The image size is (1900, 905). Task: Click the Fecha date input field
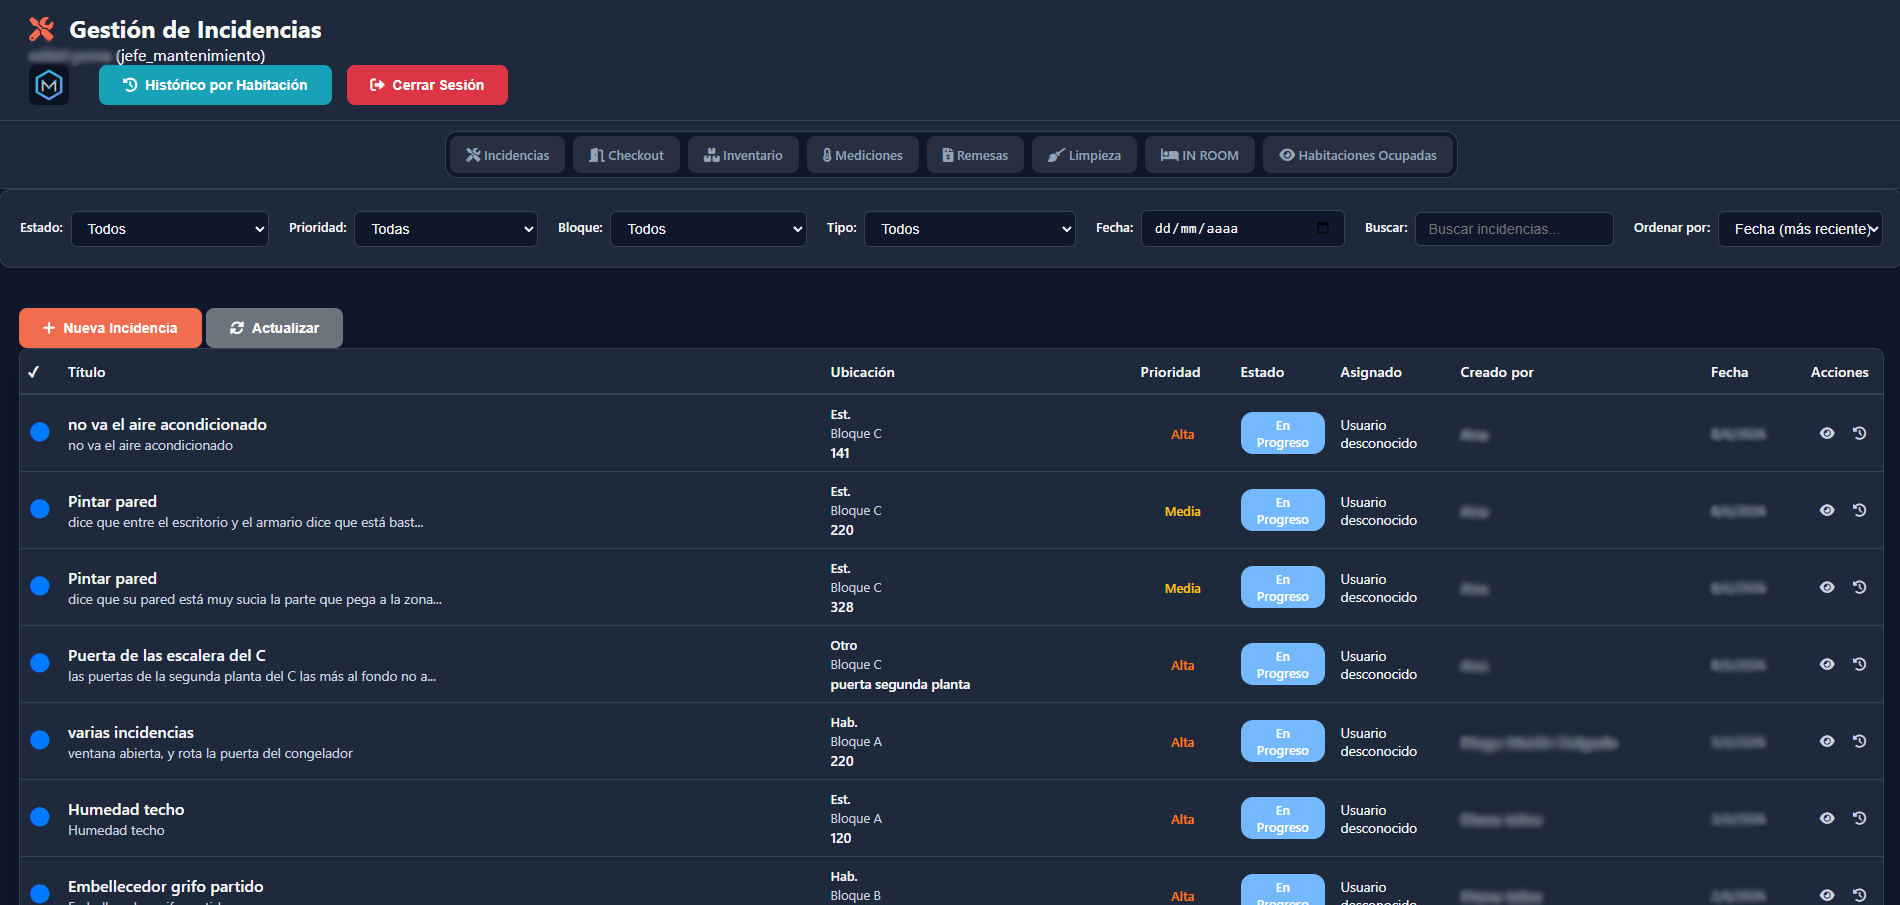(x=1243, y=229)
